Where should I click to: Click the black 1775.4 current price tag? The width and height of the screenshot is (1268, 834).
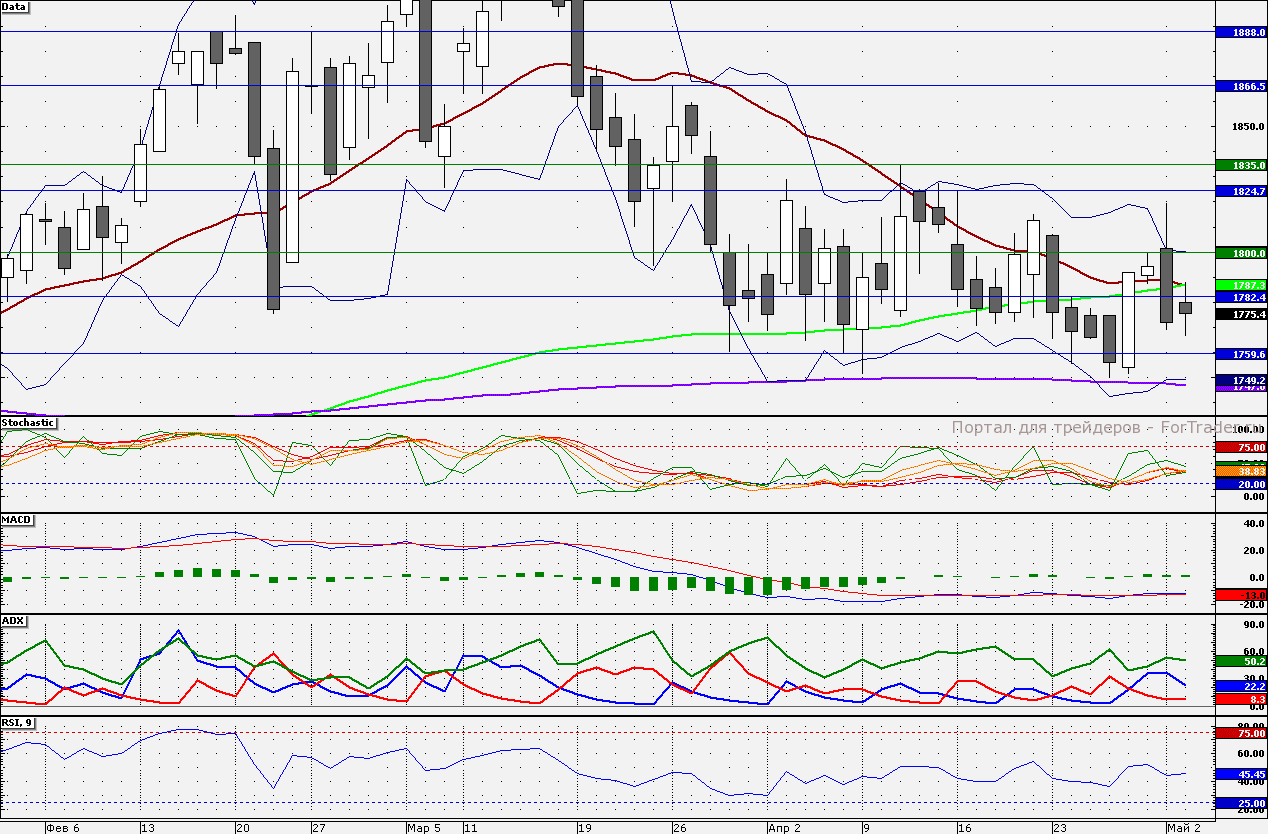click(1241, 314)
